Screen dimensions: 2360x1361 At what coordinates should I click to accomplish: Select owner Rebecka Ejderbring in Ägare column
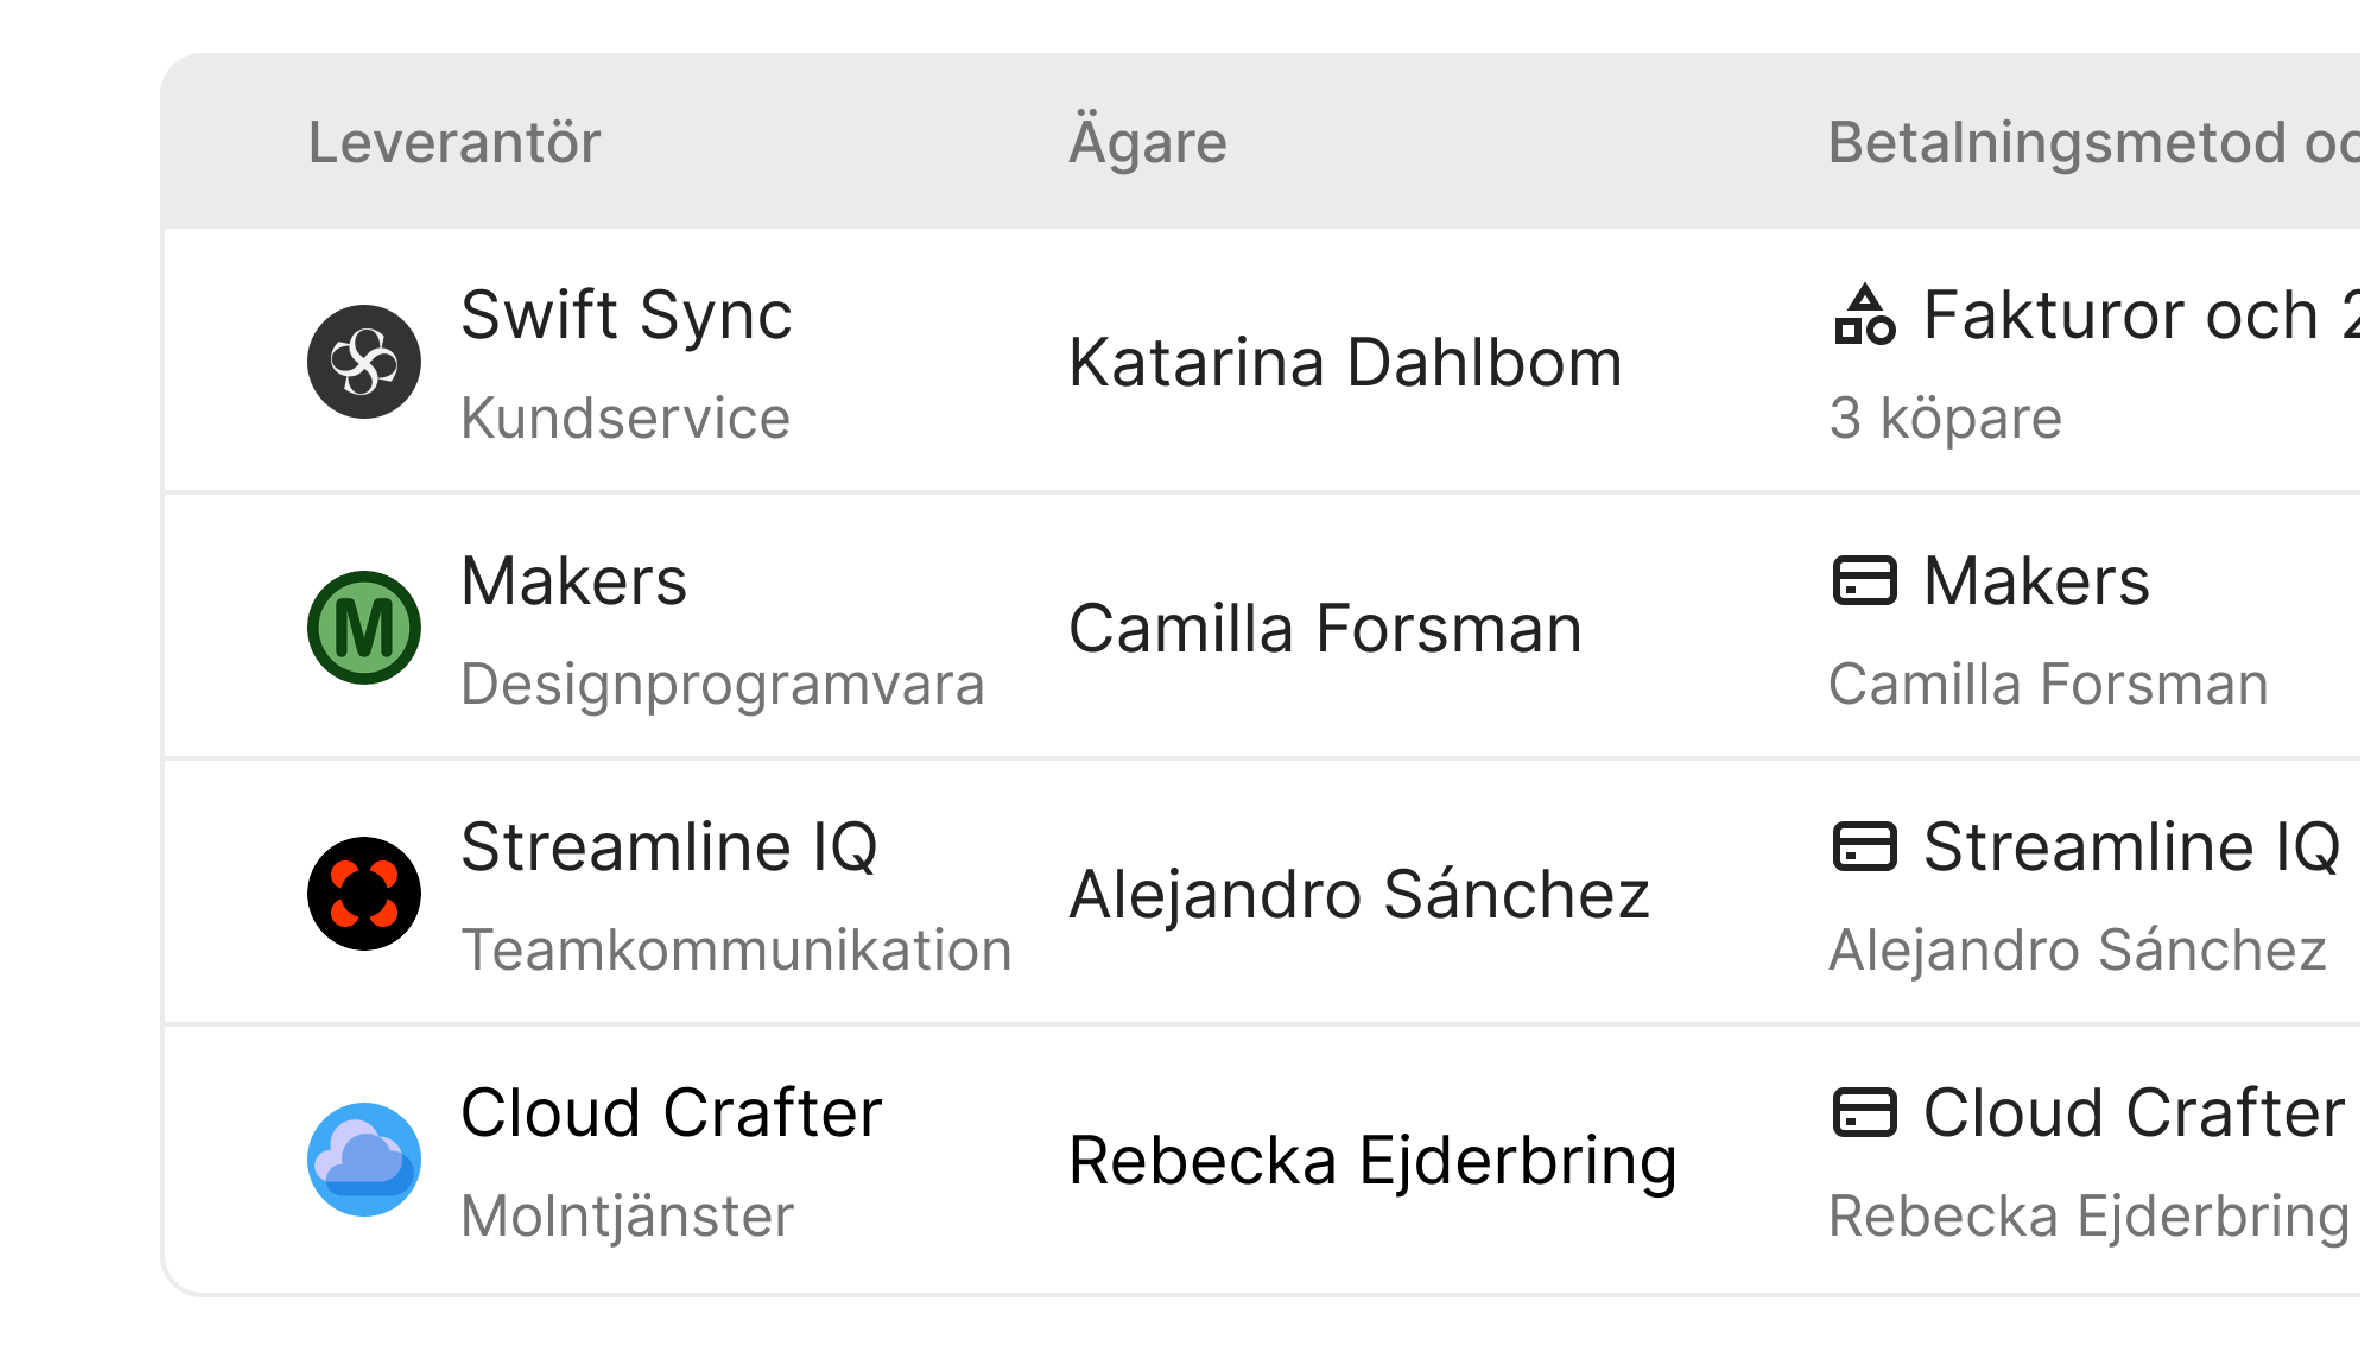click(x=1372, y=1160)
